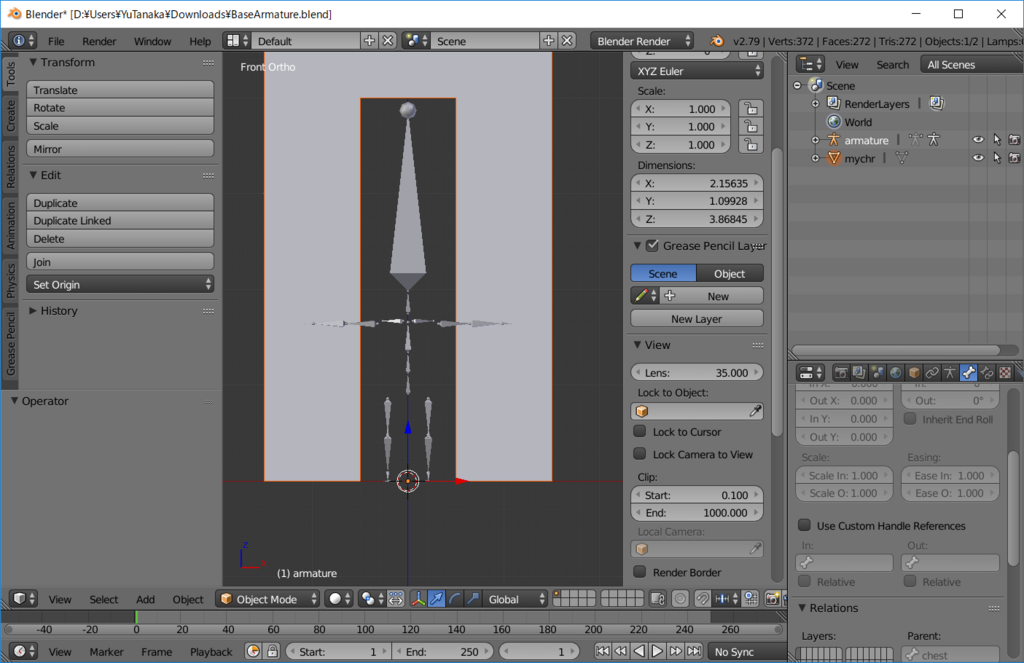
Task: Open the Render properties camera tab
Action: pyautogui.click(x=841, y=373)
